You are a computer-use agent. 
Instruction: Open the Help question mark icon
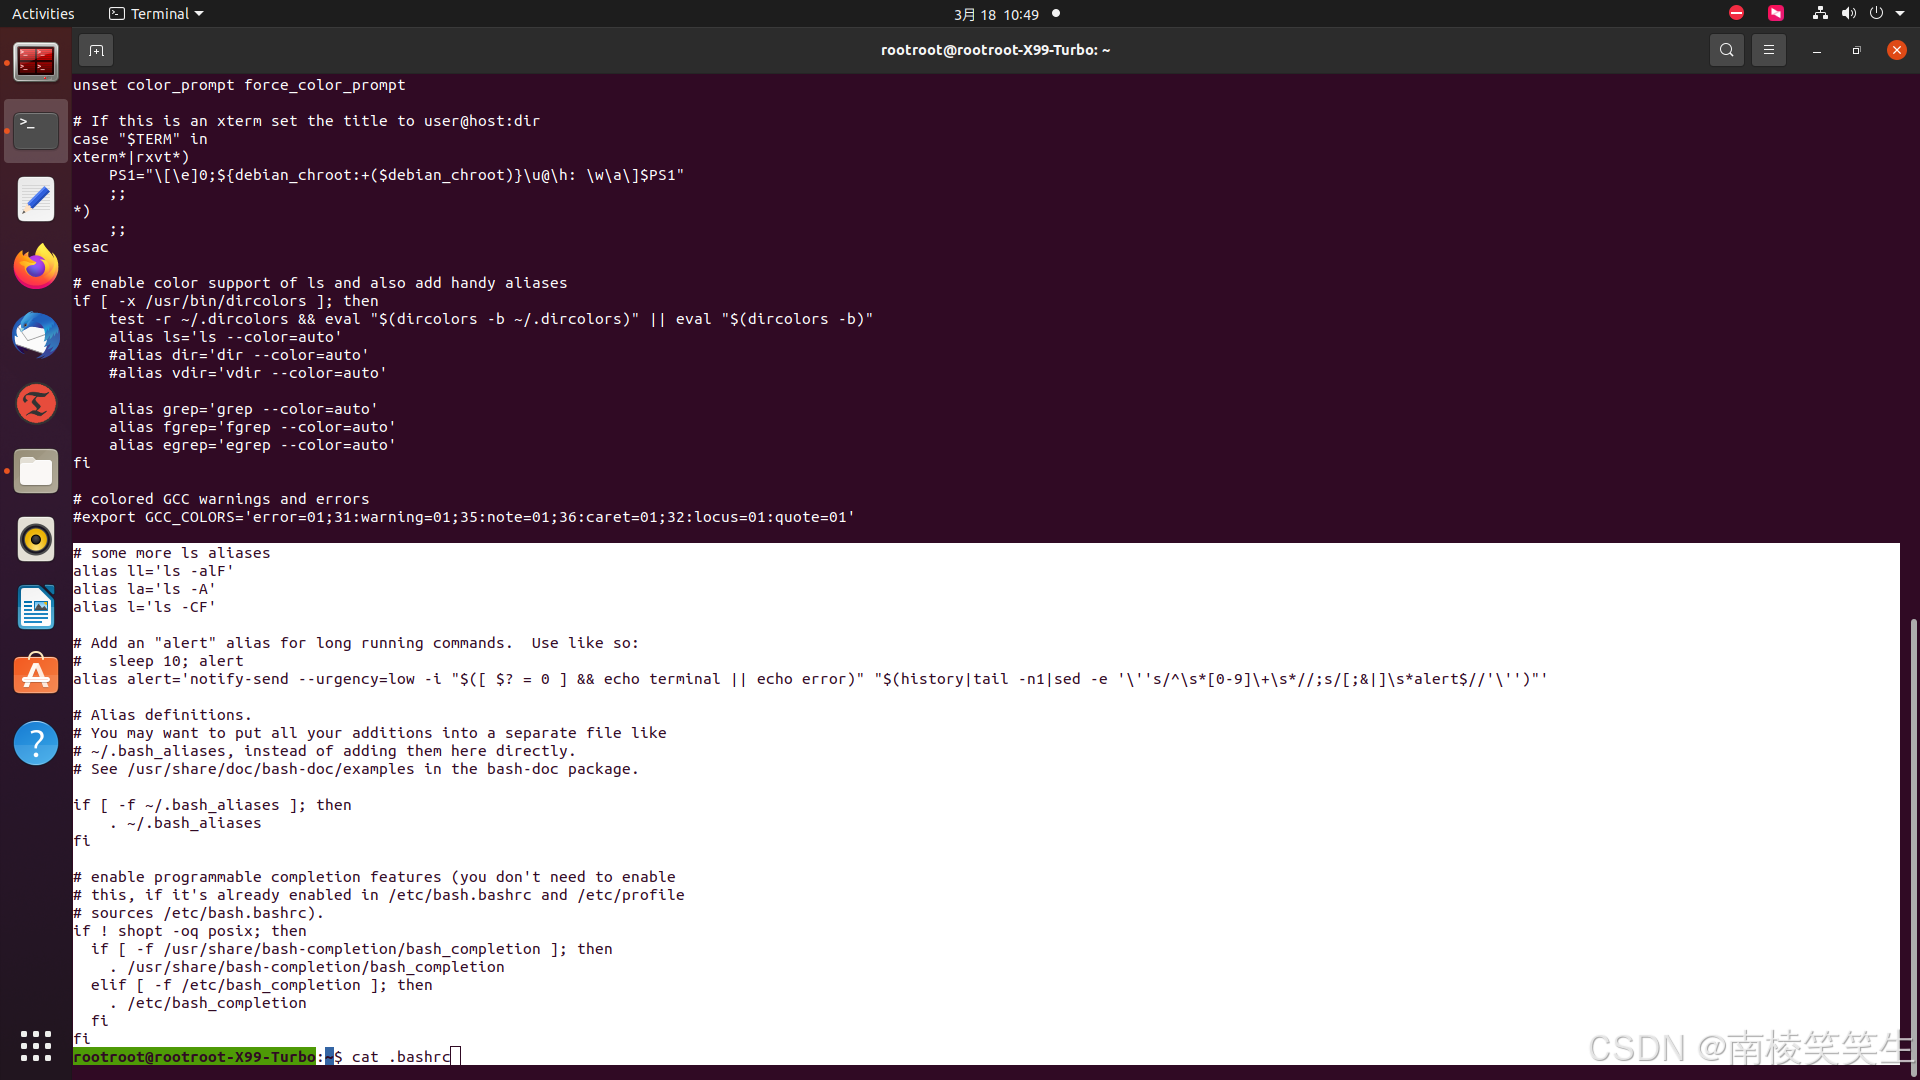point(36,743)
